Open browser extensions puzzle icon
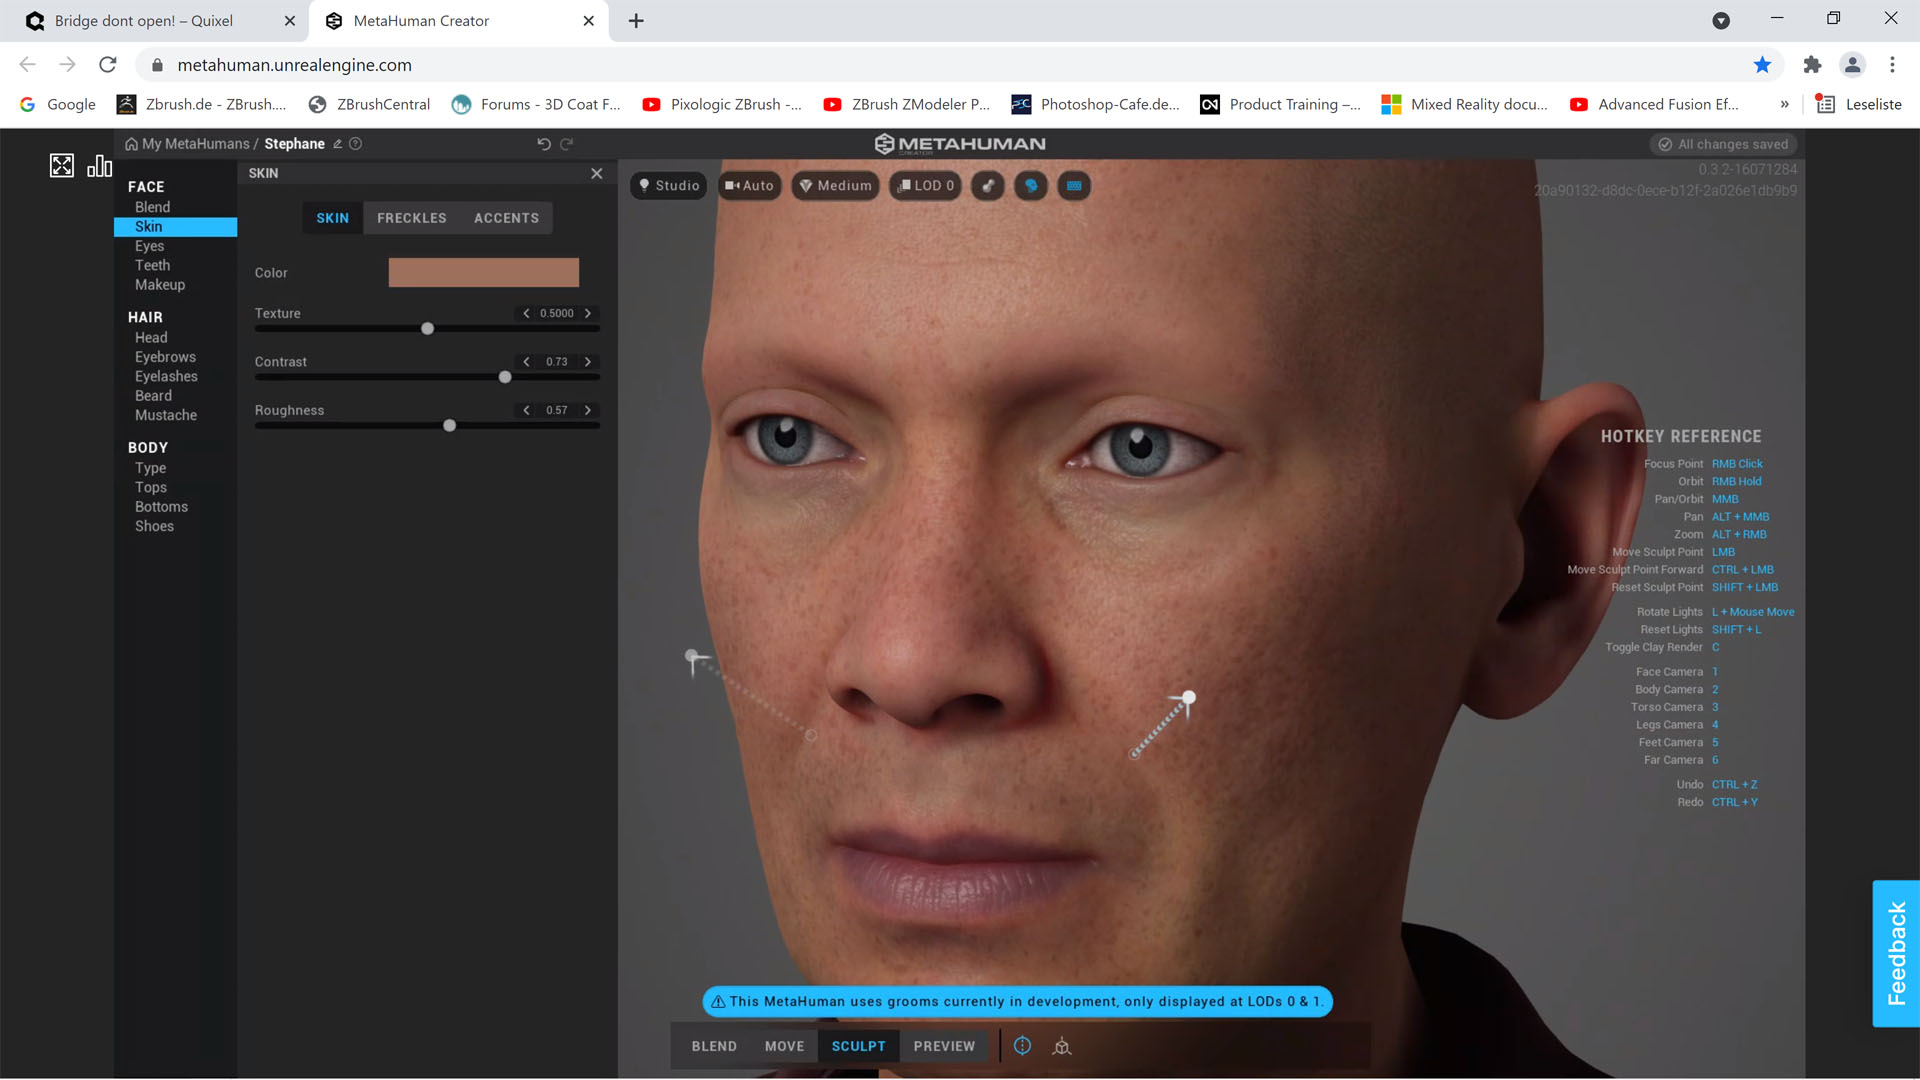The height and width of the screenshot is (1080, 1920). pos(1812,65)
